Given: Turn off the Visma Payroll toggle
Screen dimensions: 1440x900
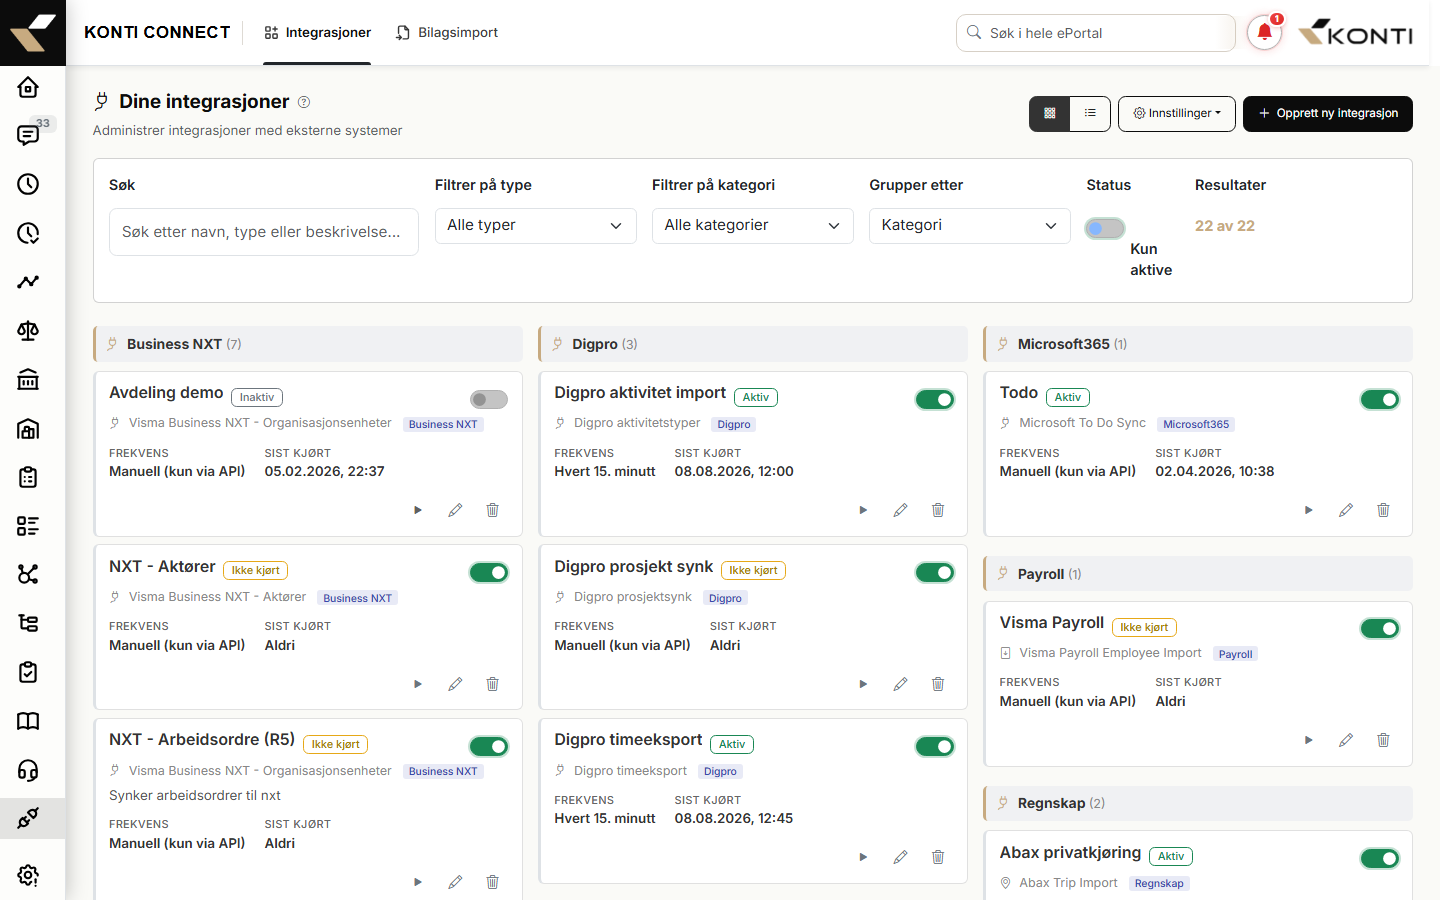Looking at the screenshot, I should pos(1380,629).
